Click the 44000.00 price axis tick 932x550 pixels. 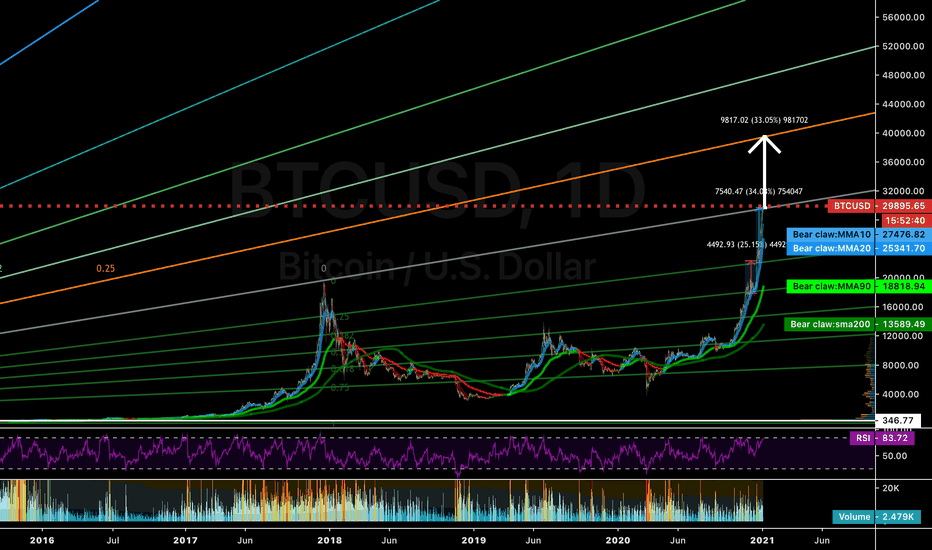click(903, 104)
